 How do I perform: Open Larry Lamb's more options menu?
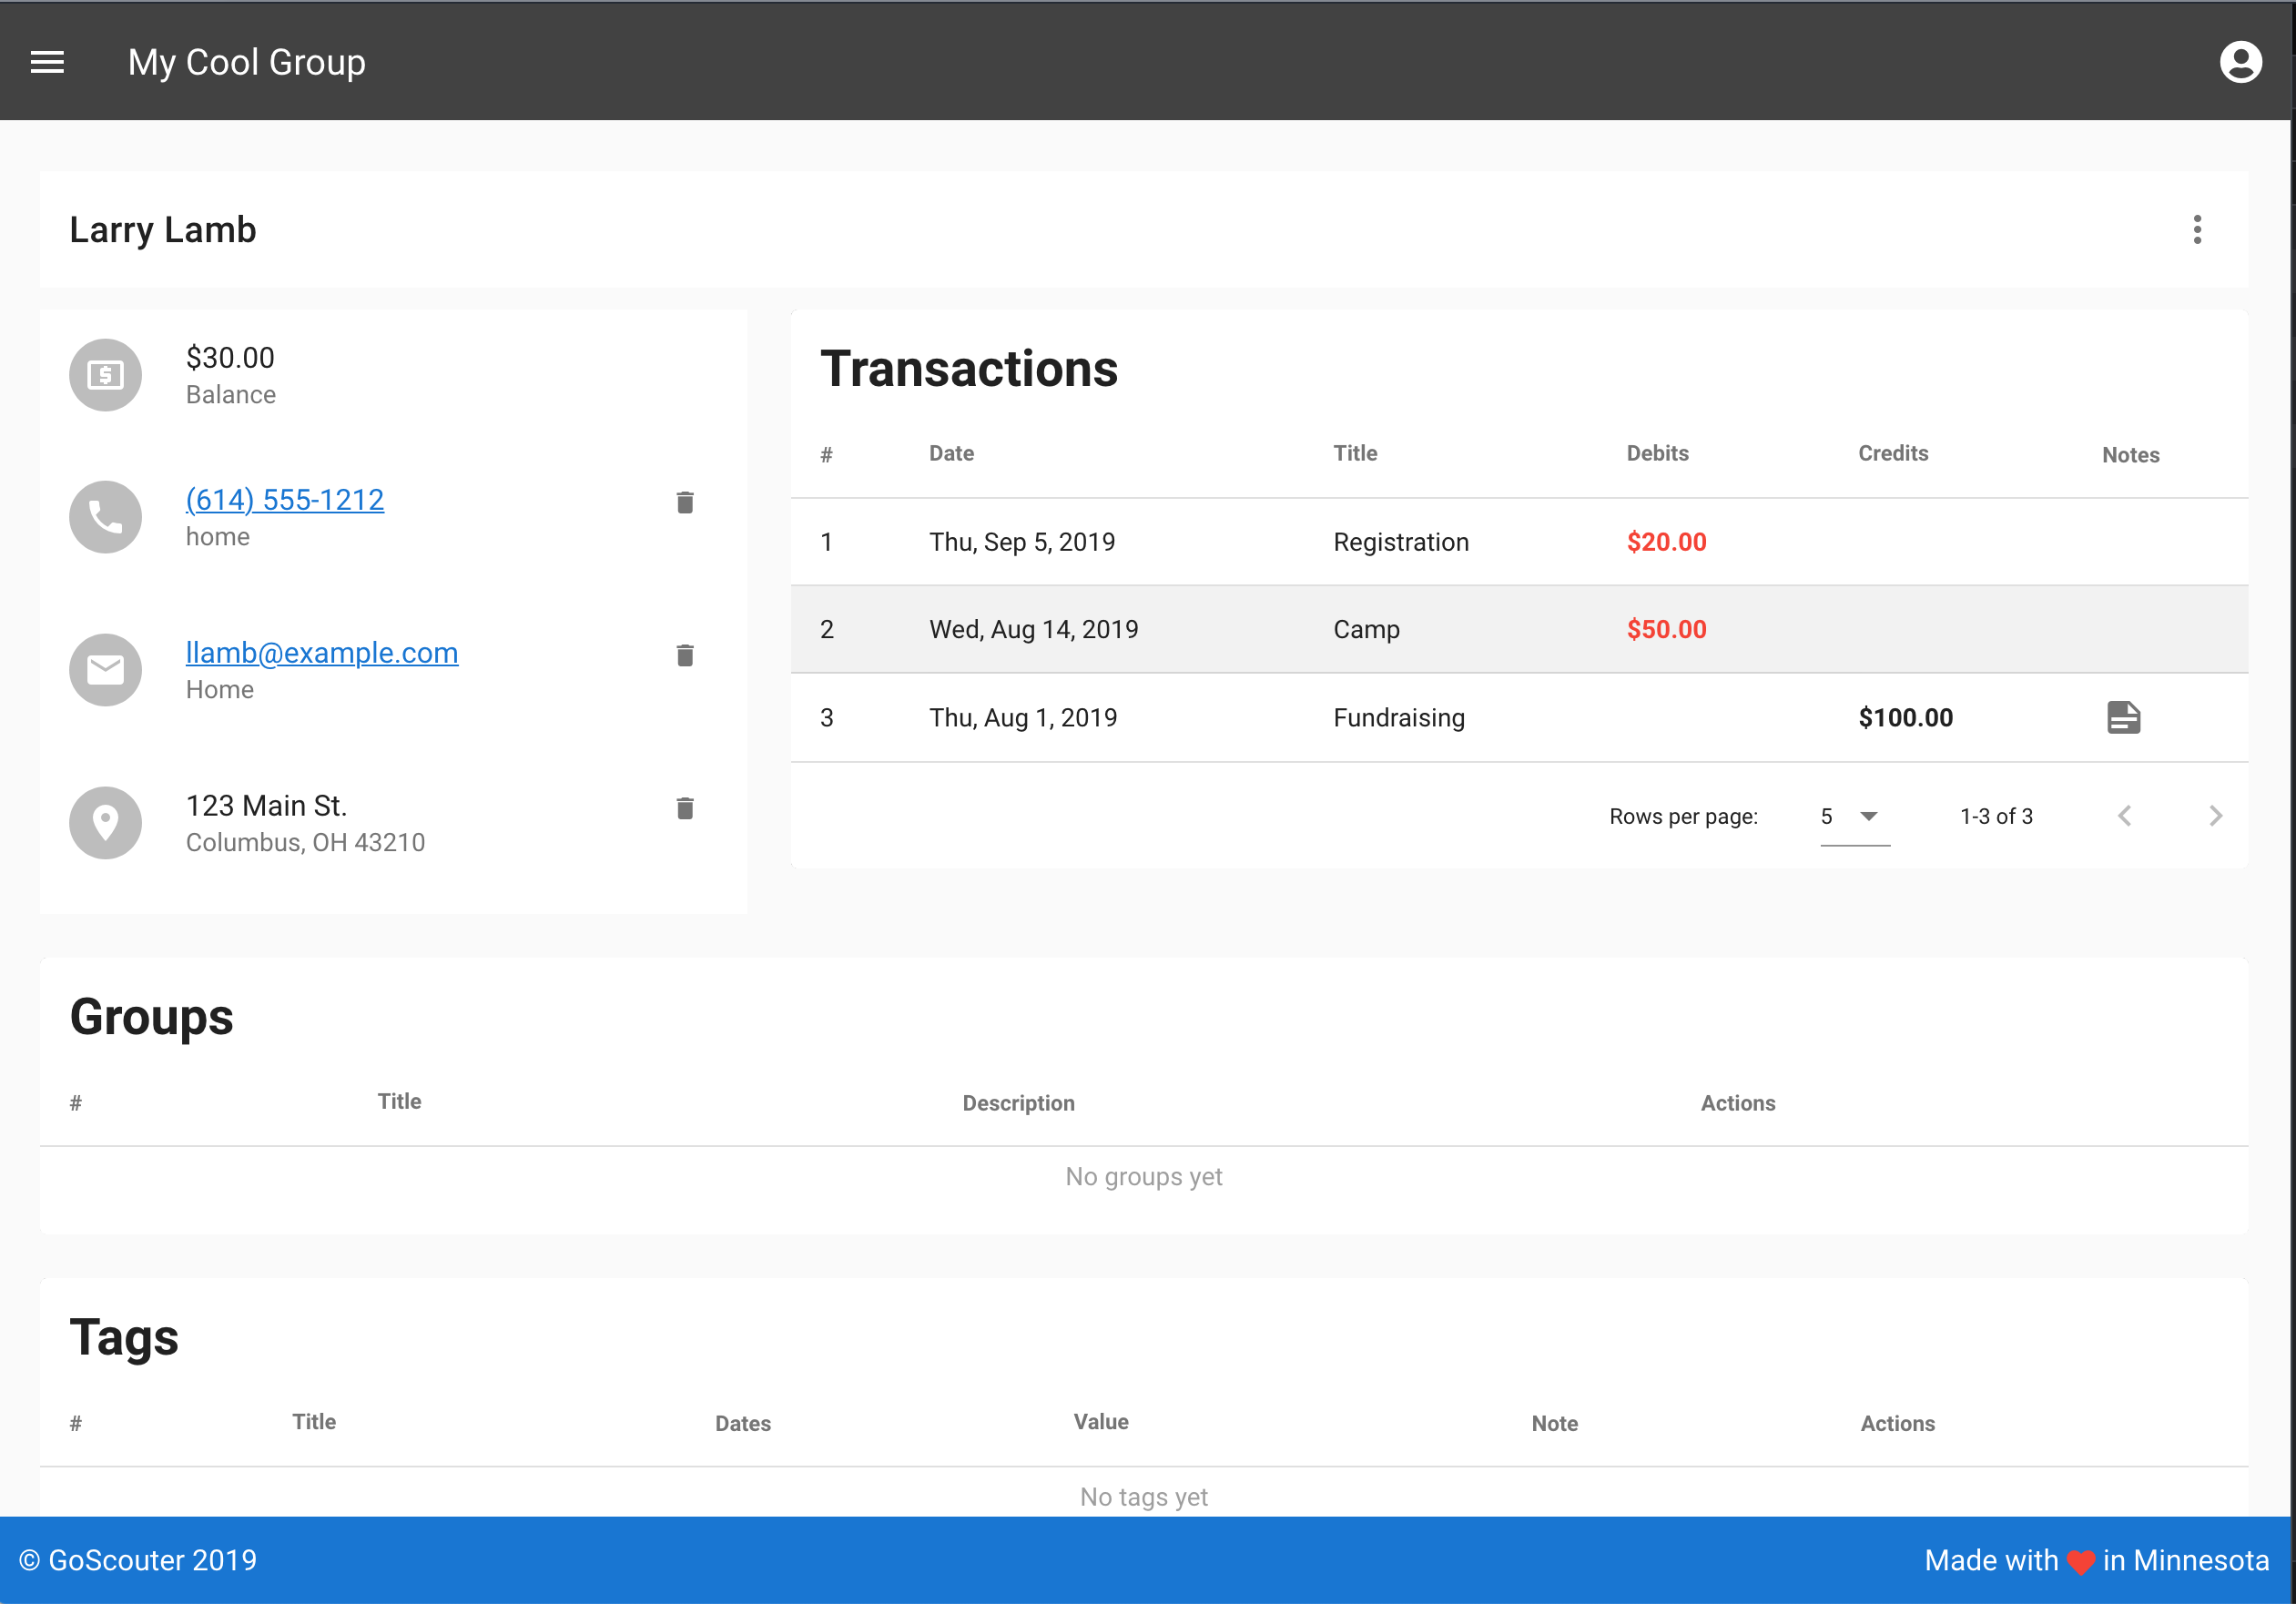2197,229
